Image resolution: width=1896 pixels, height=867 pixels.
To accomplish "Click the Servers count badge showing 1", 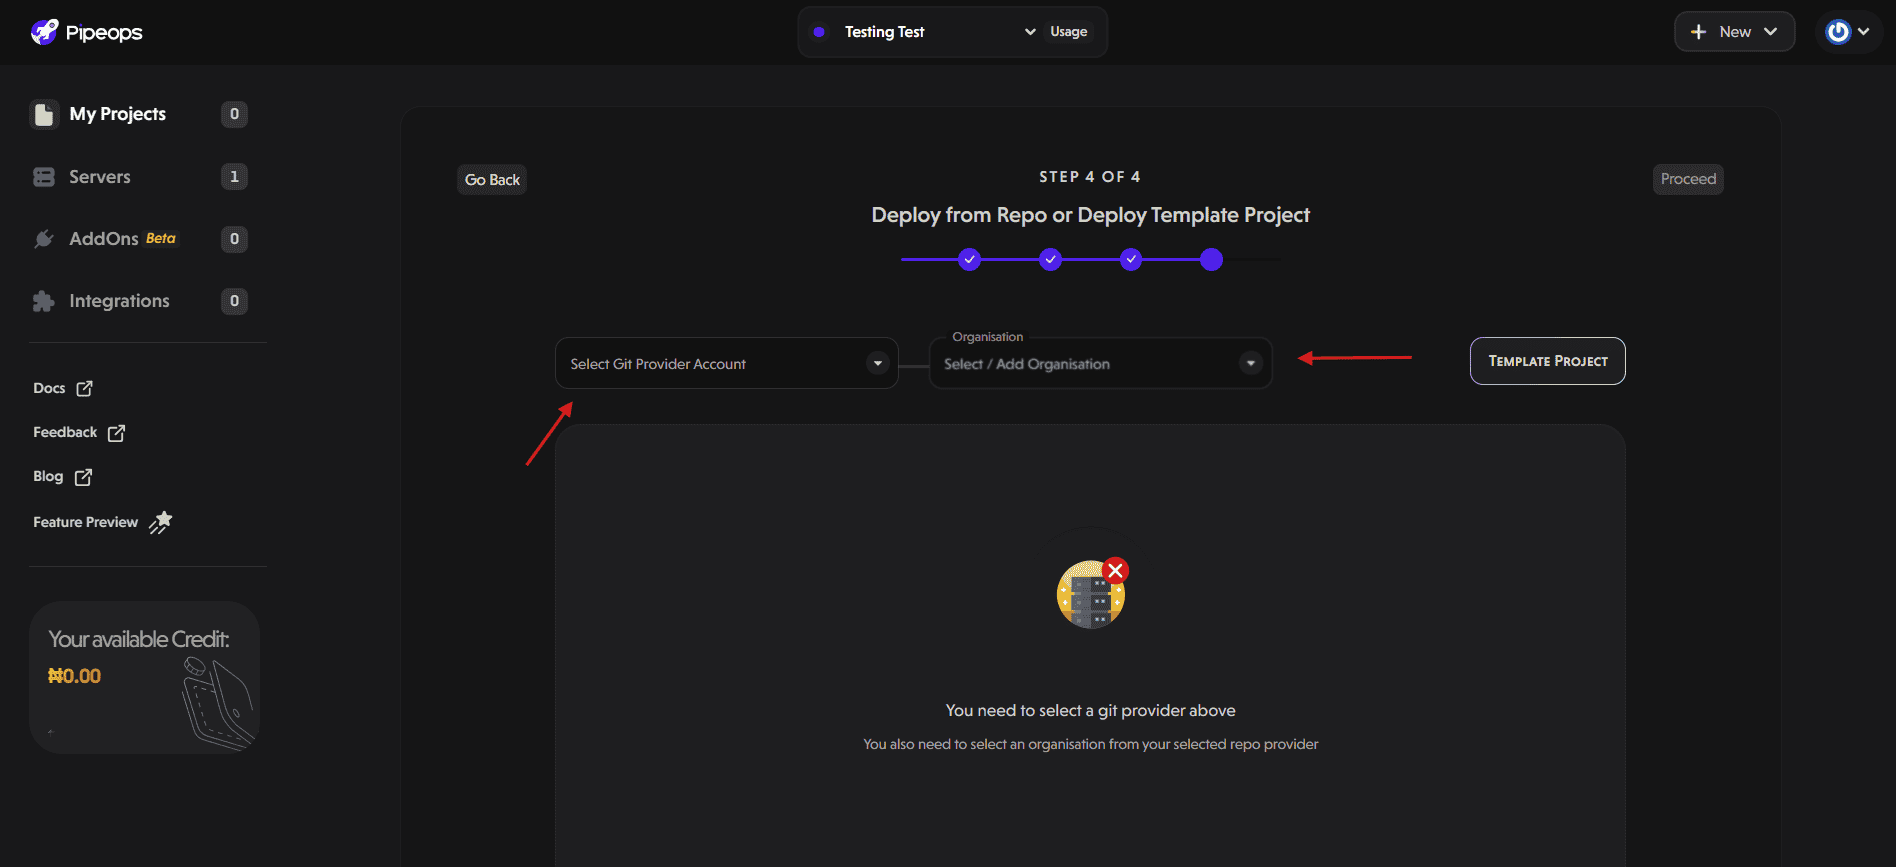I will 234,177.
